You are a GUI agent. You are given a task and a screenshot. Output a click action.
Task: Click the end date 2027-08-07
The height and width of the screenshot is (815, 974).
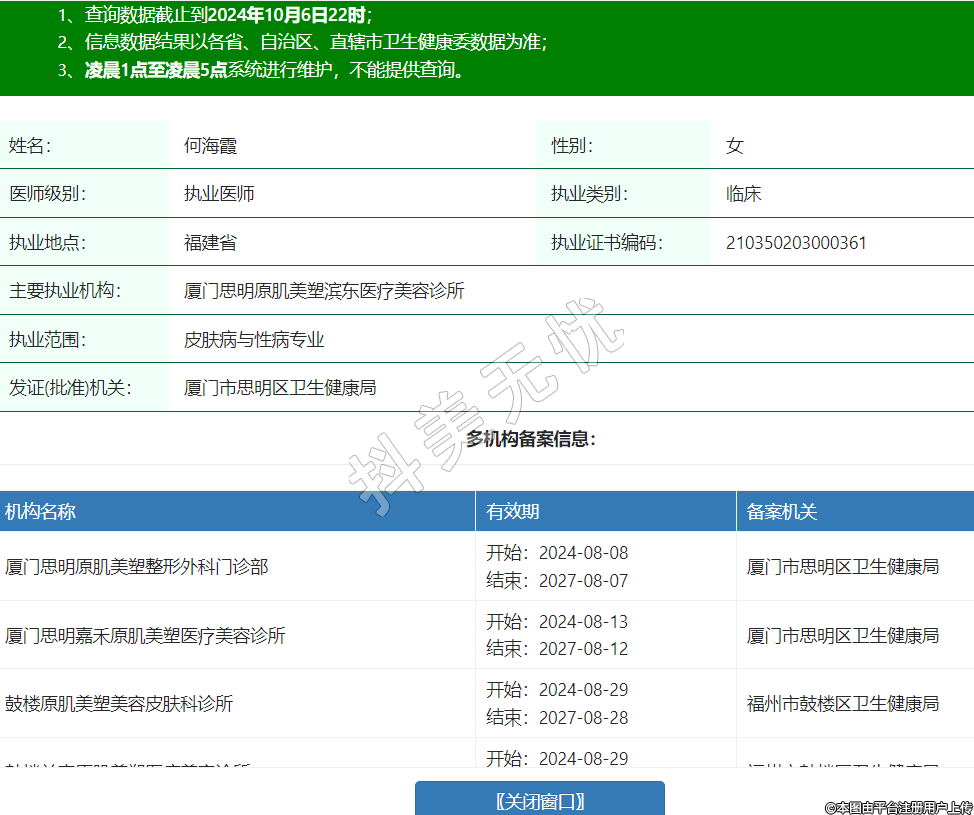pos(583,581)
